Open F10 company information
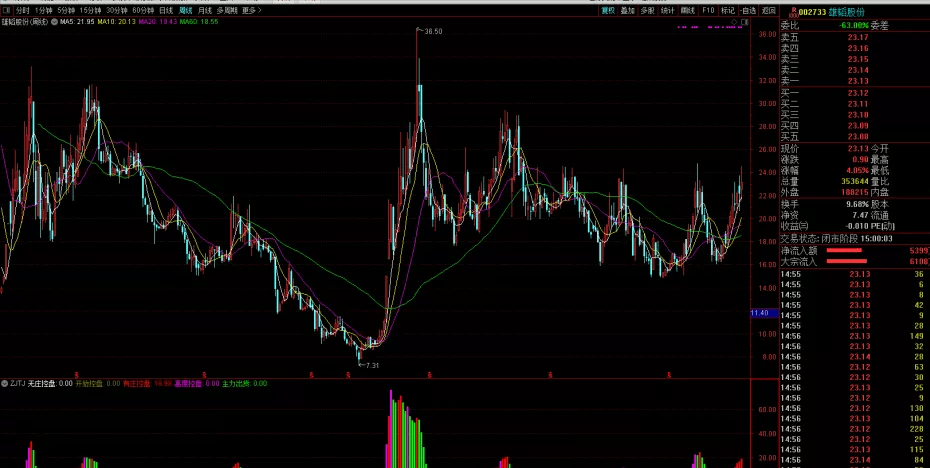The height and width of the screenshot is (468, 930). pyautogui.click(x=708, y=10)
